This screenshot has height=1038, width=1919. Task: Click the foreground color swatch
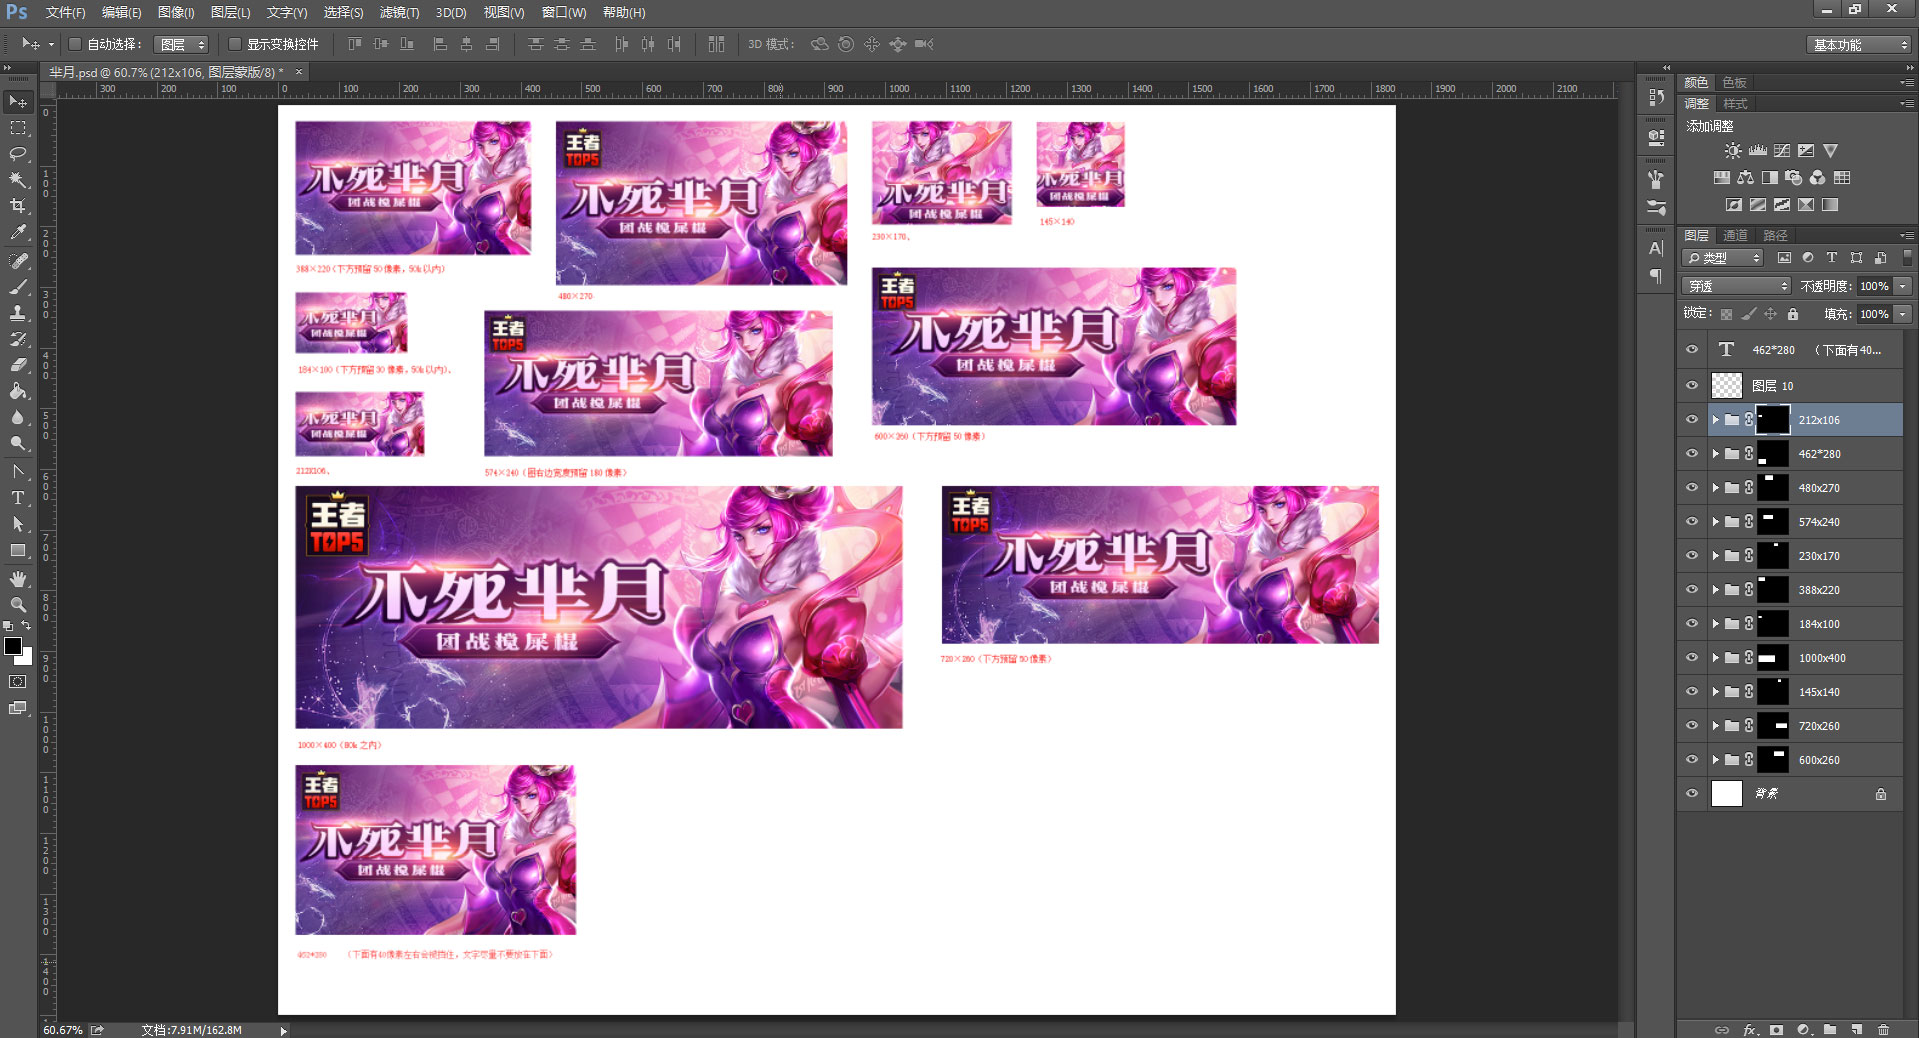tap(13, 646)
